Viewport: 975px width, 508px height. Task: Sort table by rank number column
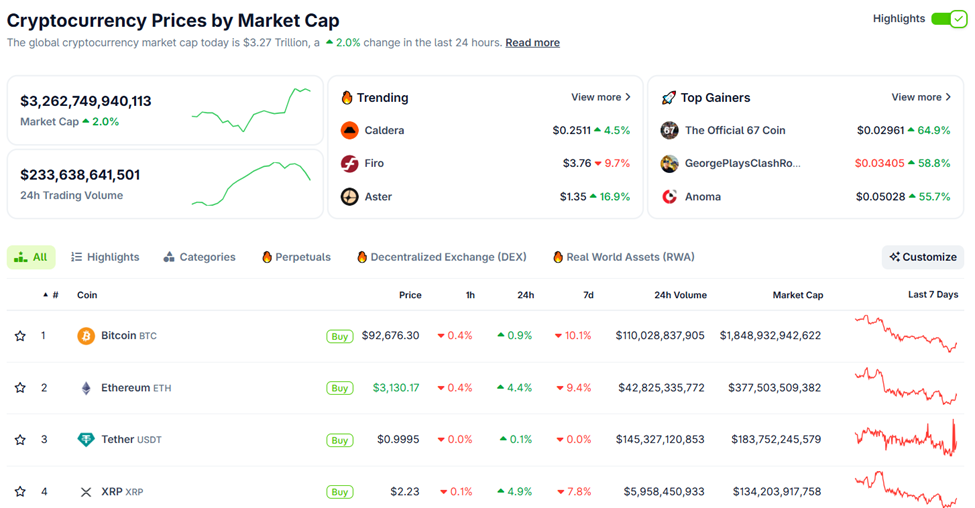52,295
